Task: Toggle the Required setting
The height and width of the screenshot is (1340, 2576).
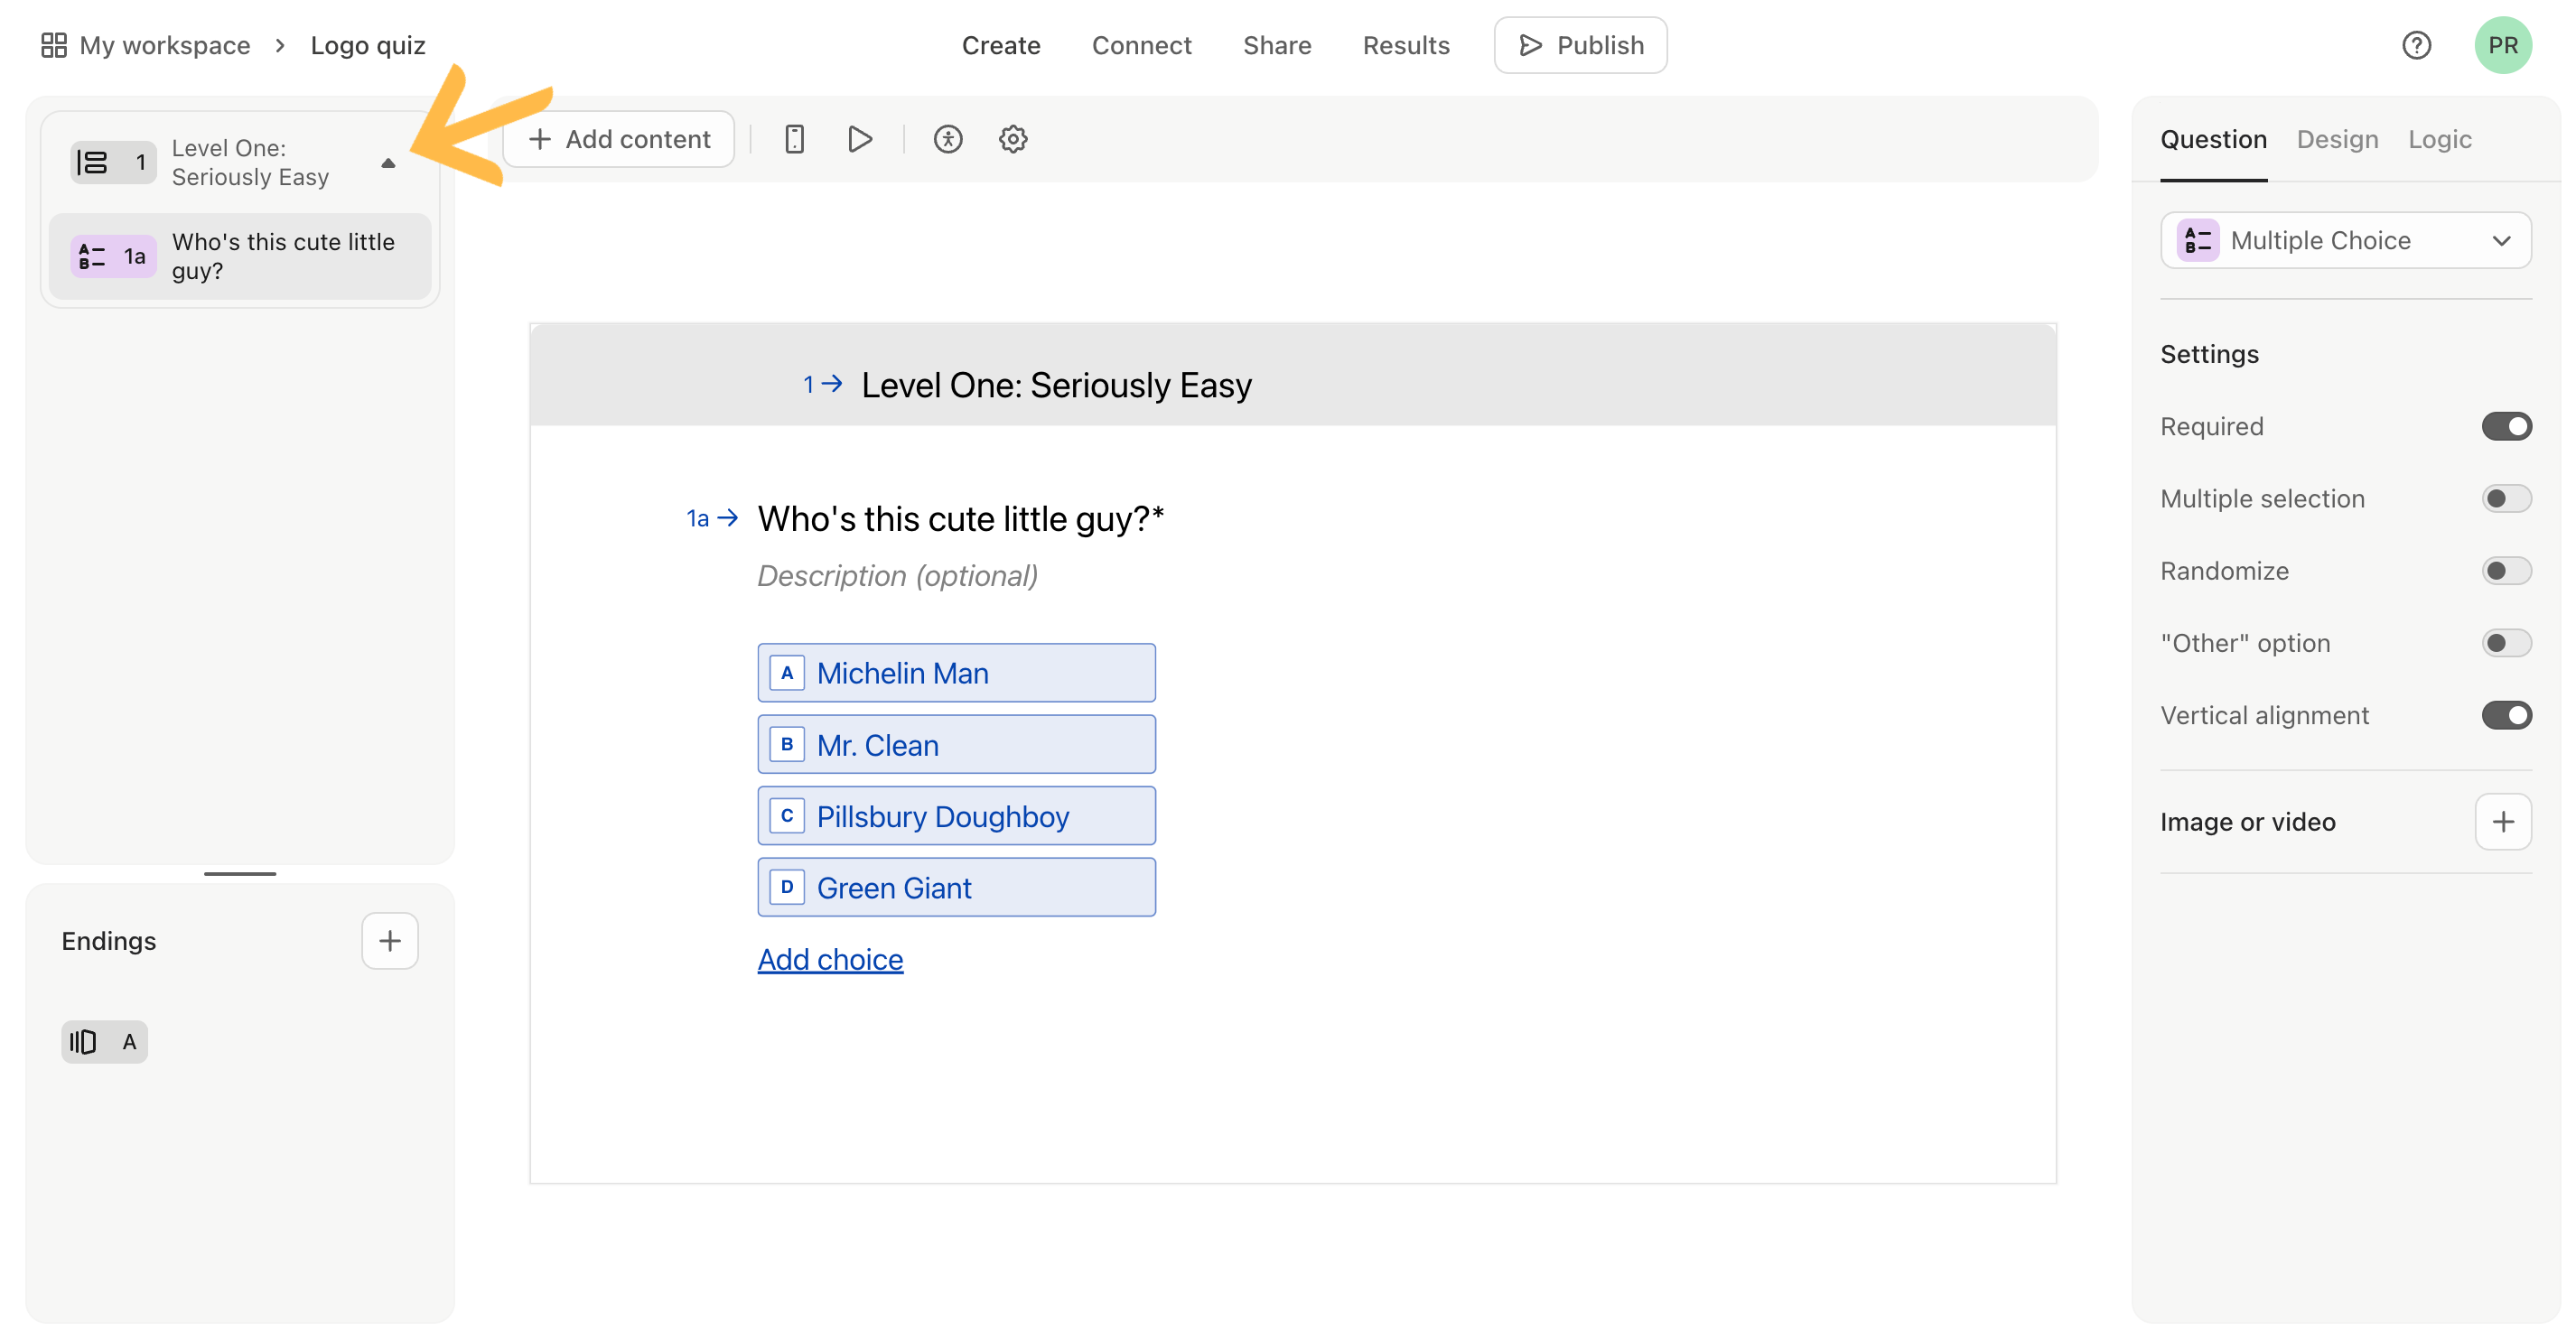Action: 2506,427
